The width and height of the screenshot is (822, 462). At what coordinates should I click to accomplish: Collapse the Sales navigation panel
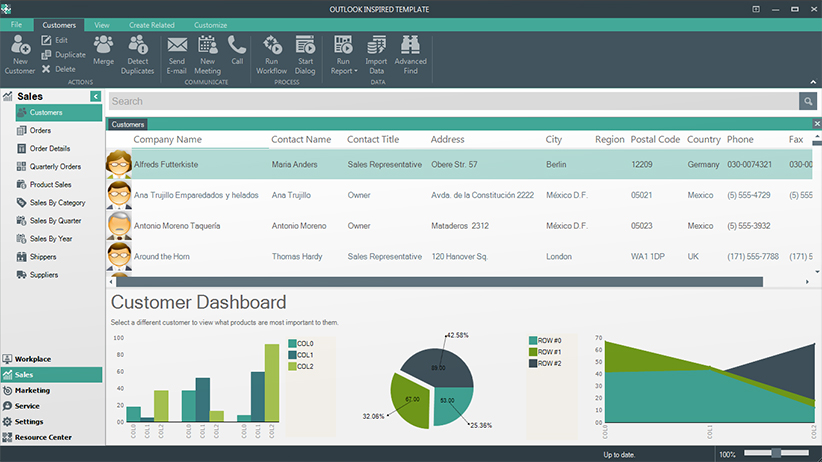tap(96, 96)
